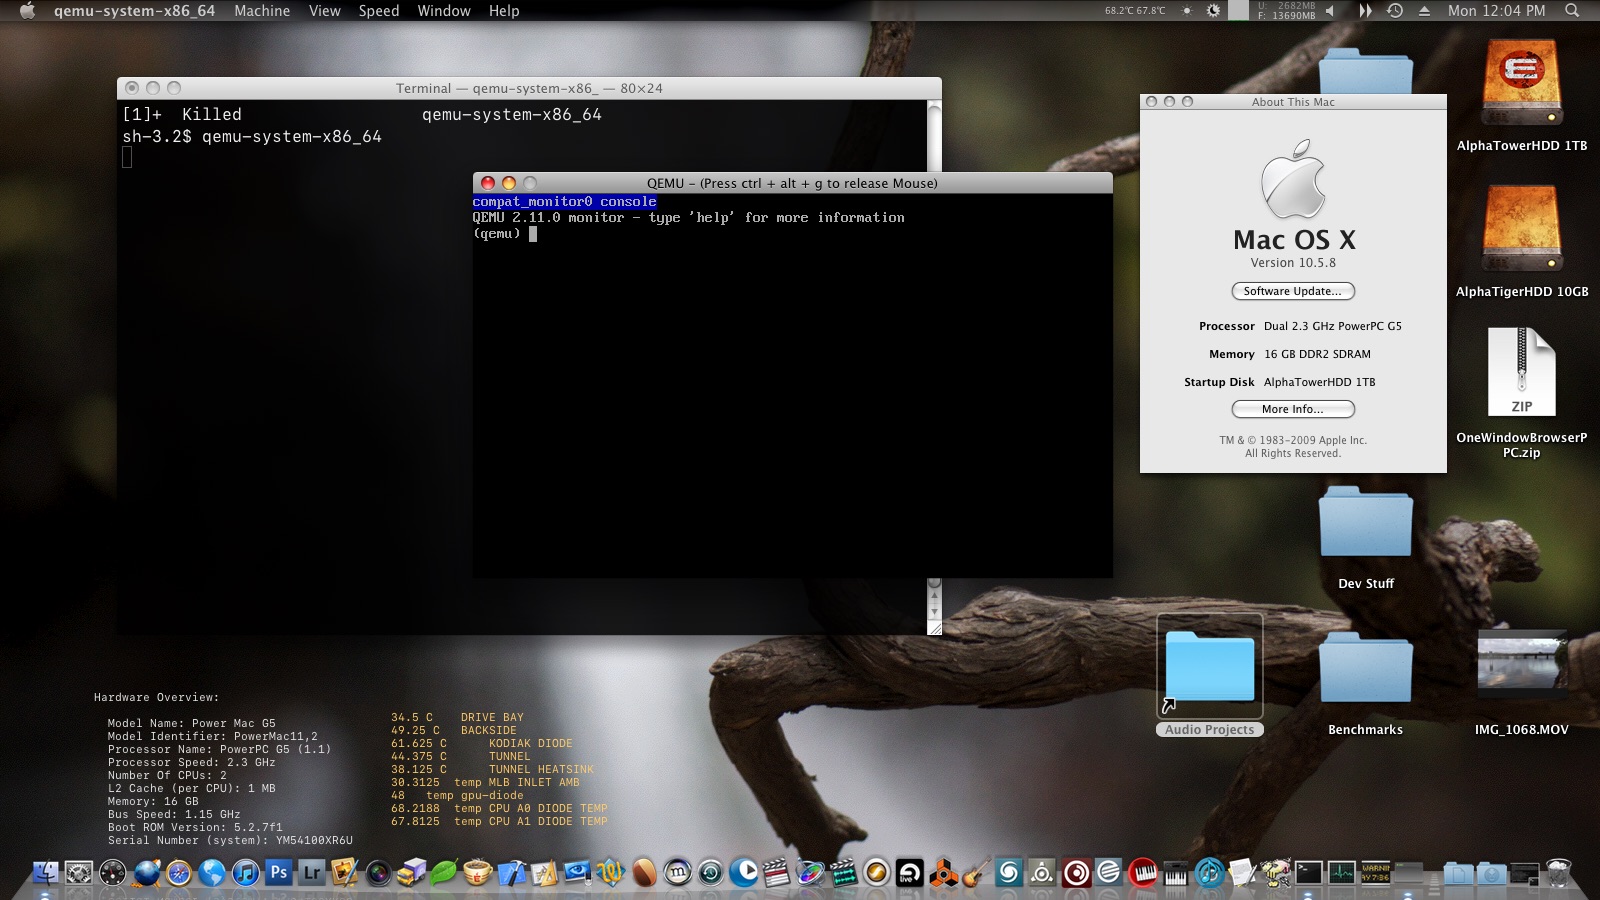Open Reason from the Dock
Screen dimensions: 1600x900
(x=943, y=873)
